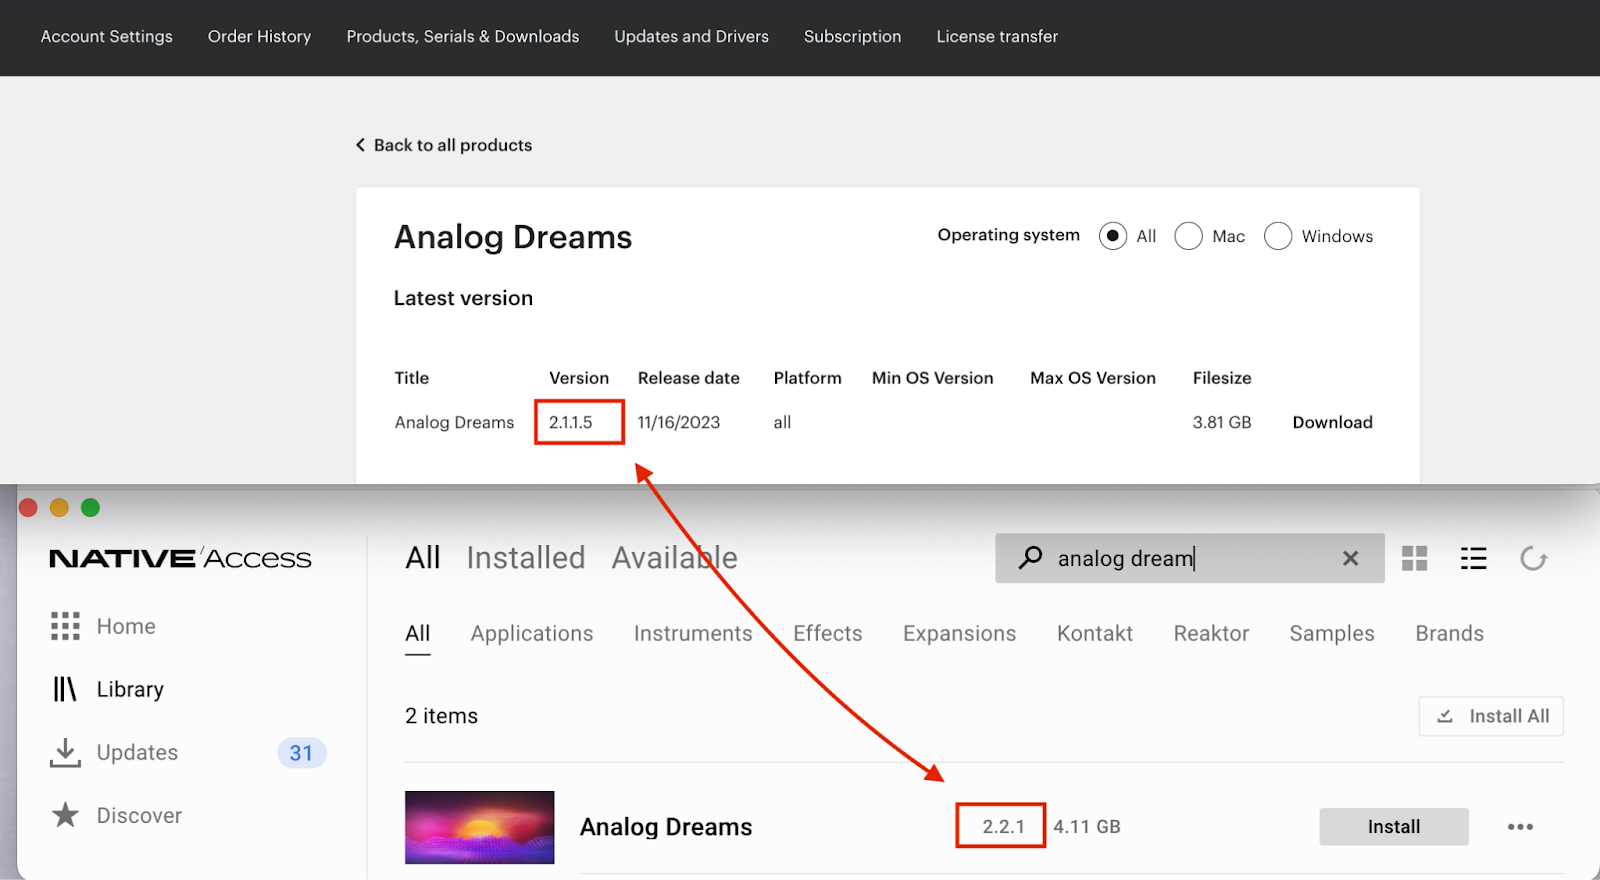Click the magnifying glass search icon
The image size is (1600, 880).
[1030, 557]
